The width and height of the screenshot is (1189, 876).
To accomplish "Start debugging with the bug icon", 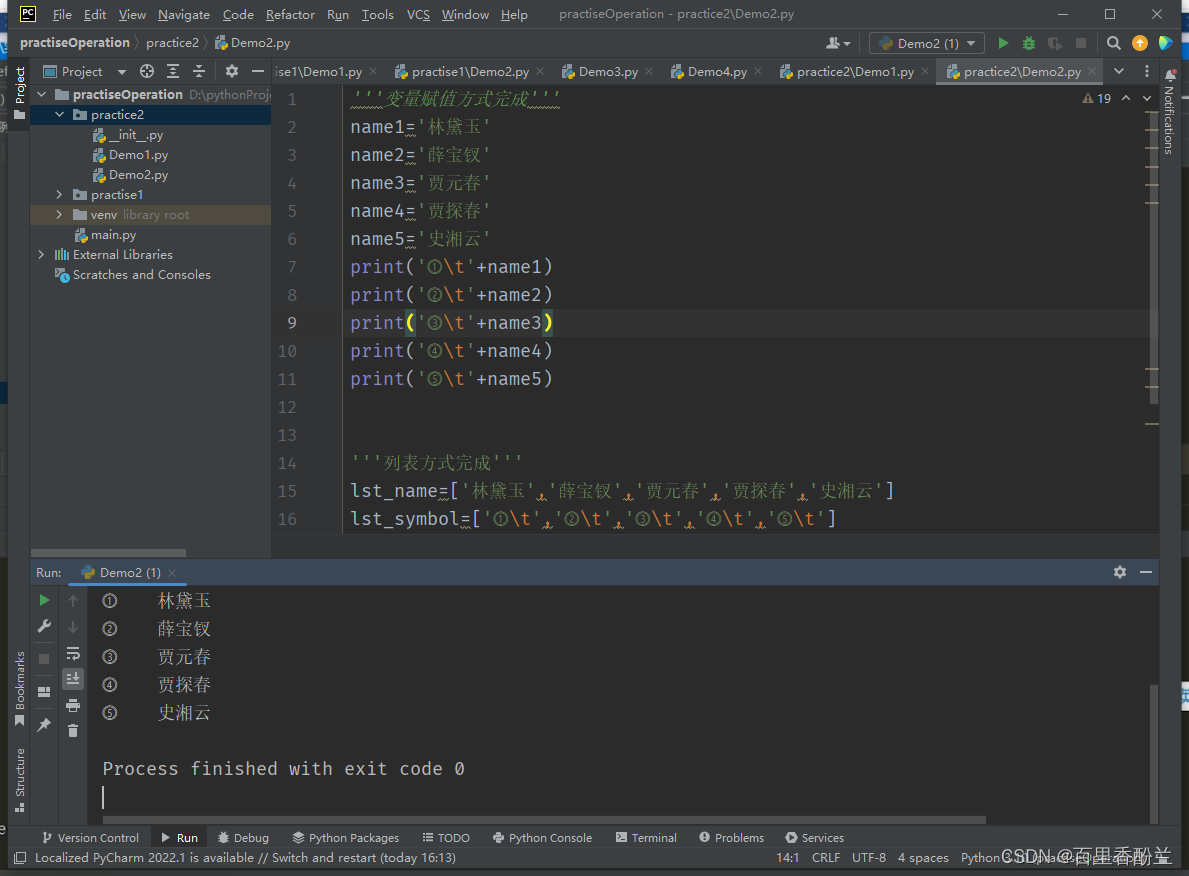I will 1028,43.
